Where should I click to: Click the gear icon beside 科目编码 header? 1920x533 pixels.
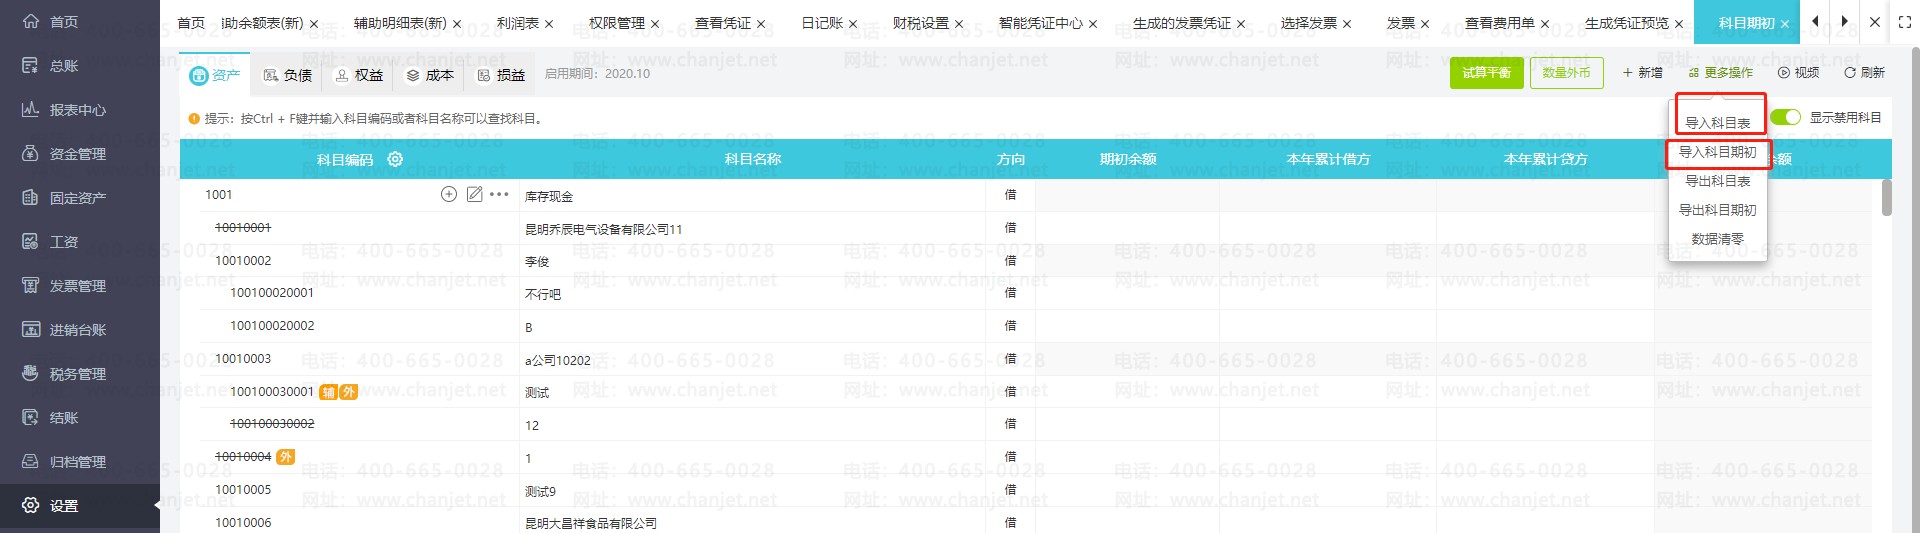pyautogui.click(x=395, y=159)
